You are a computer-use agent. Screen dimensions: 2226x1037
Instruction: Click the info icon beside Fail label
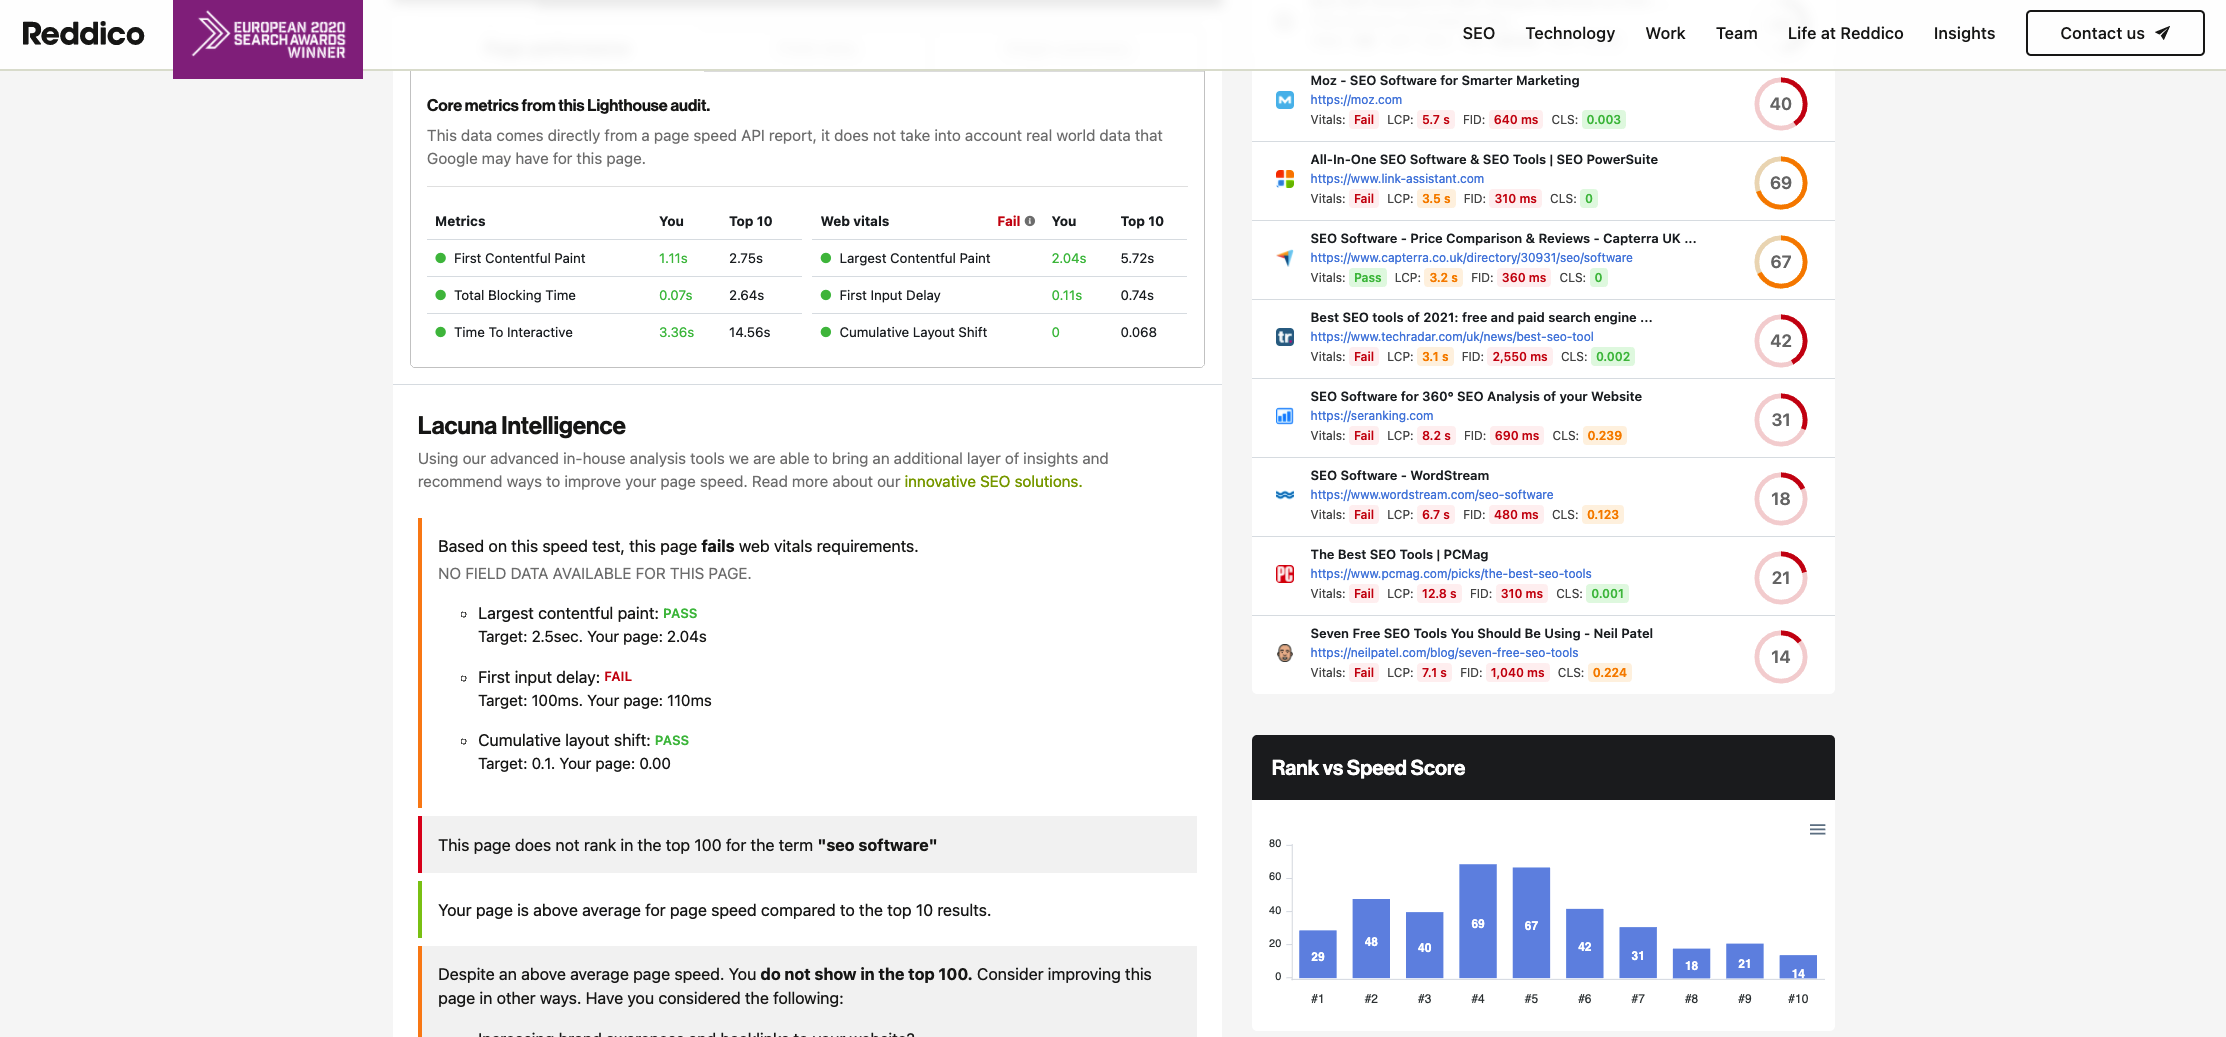pyautogui.click(x=1029, y=220)
